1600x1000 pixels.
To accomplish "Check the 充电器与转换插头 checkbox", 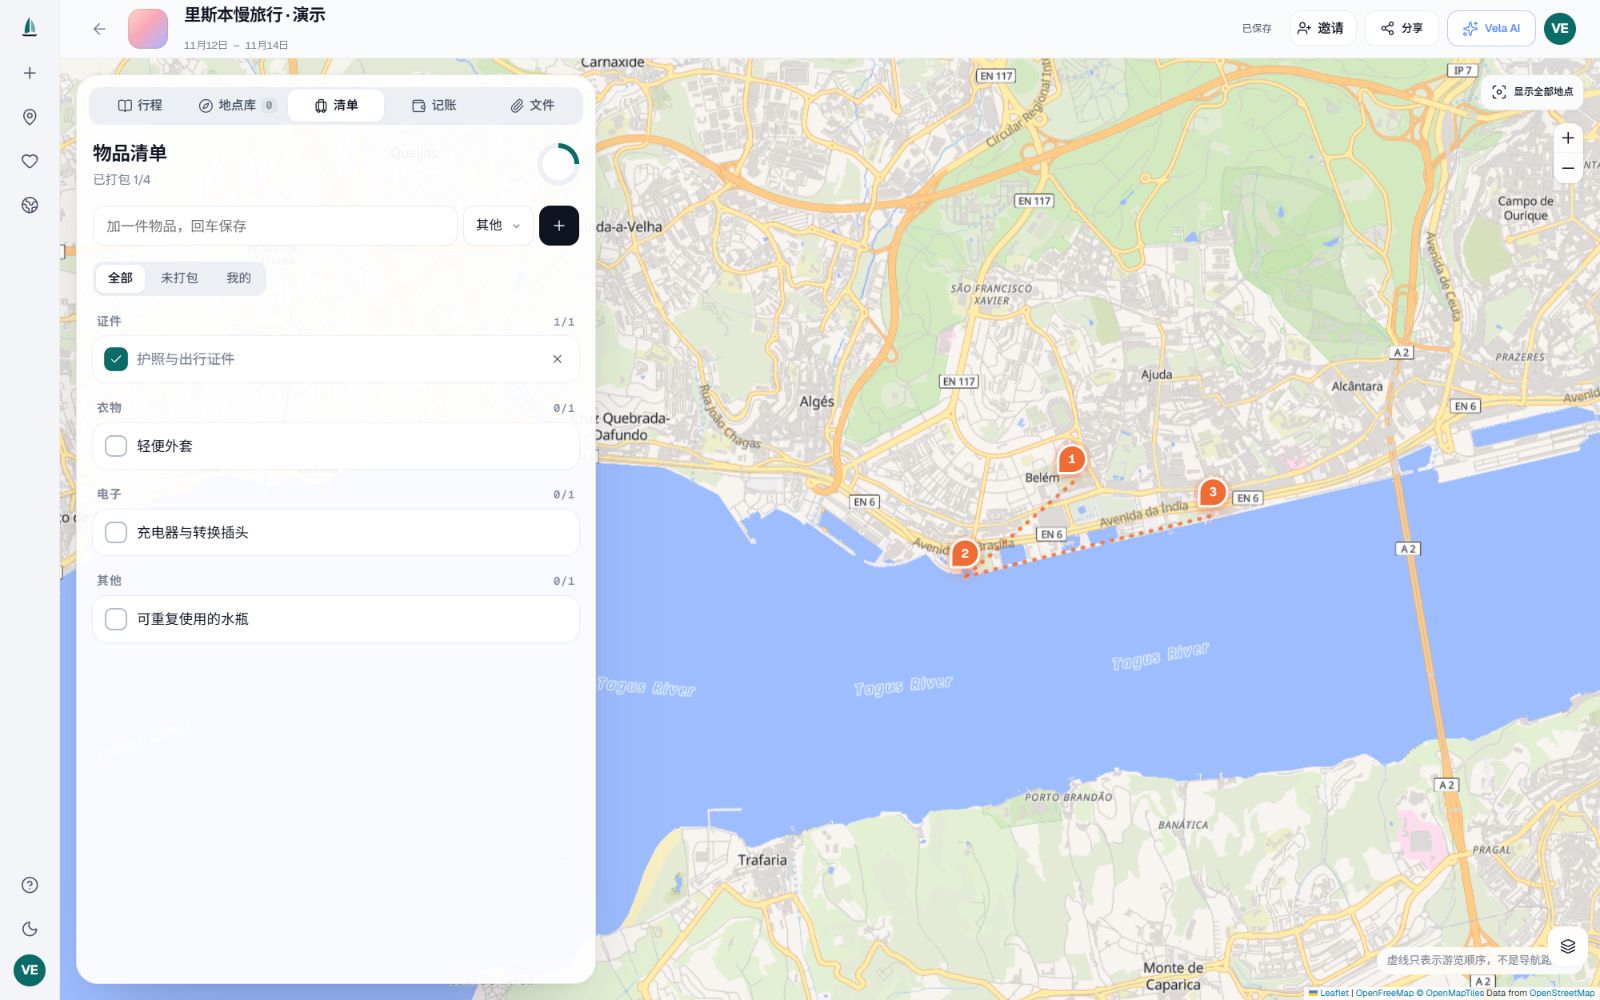I will 116,533.
